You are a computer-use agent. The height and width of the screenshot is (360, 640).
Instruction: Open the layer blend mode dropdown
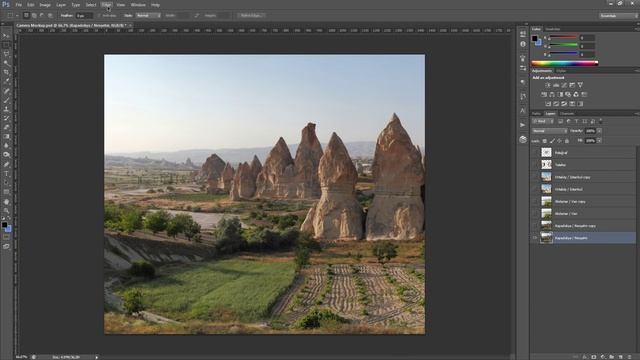tap(549, 131)
